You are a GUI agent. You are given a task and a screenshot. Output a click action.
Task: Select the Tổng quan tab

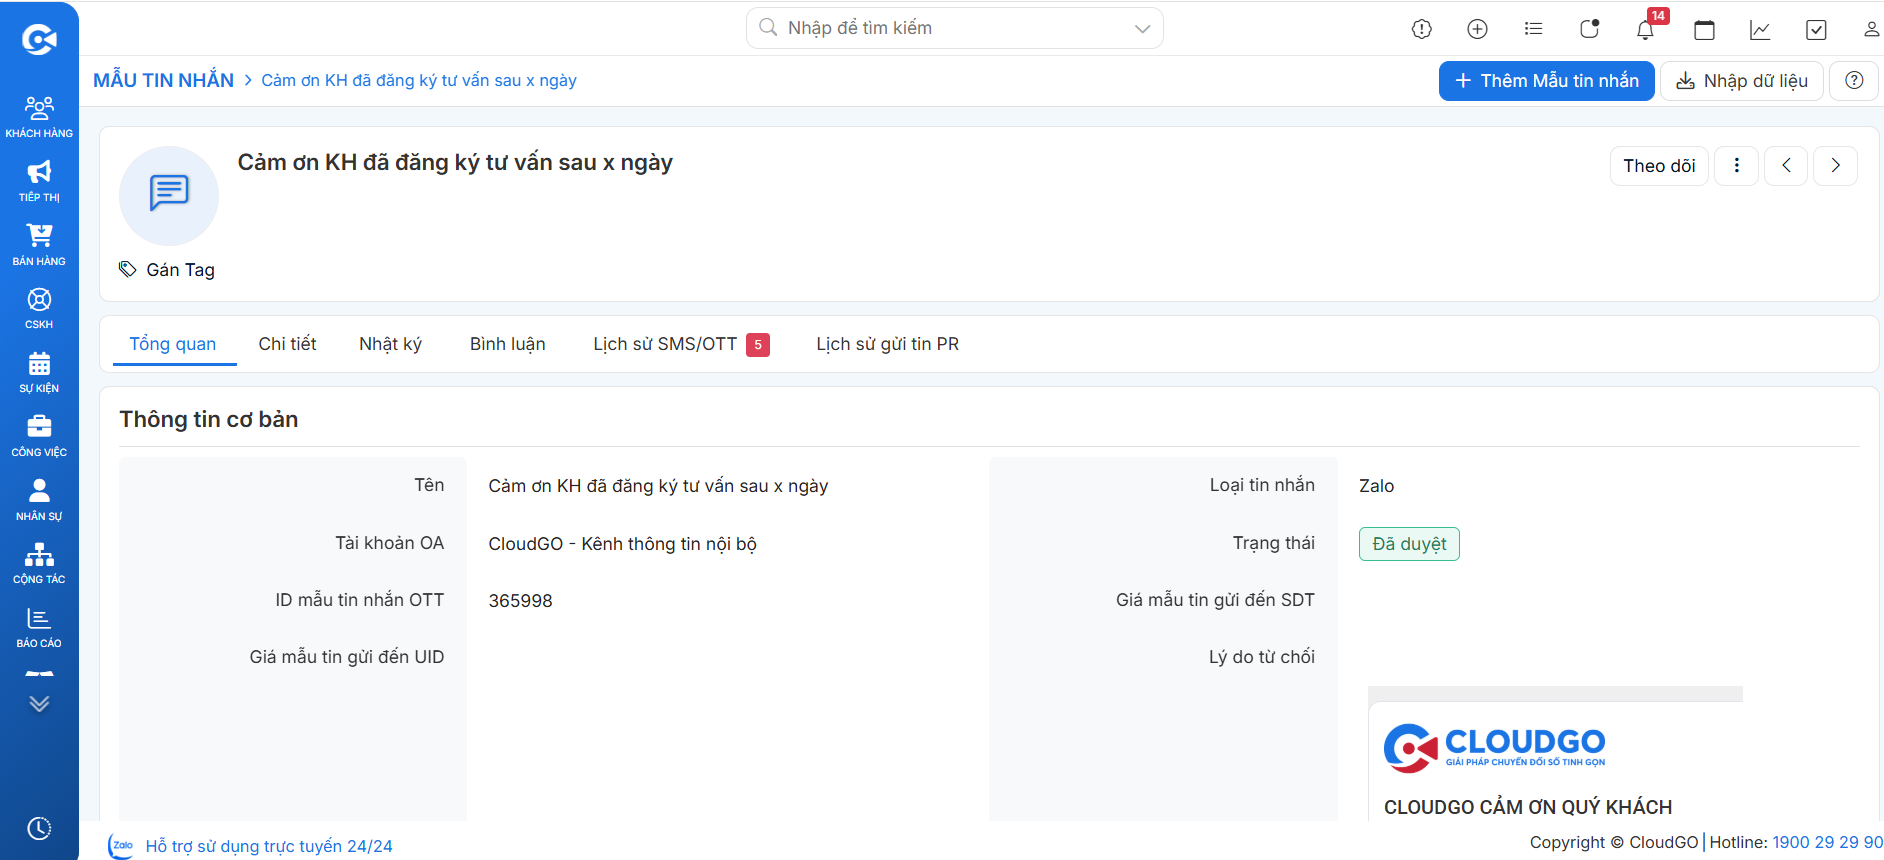173,344
